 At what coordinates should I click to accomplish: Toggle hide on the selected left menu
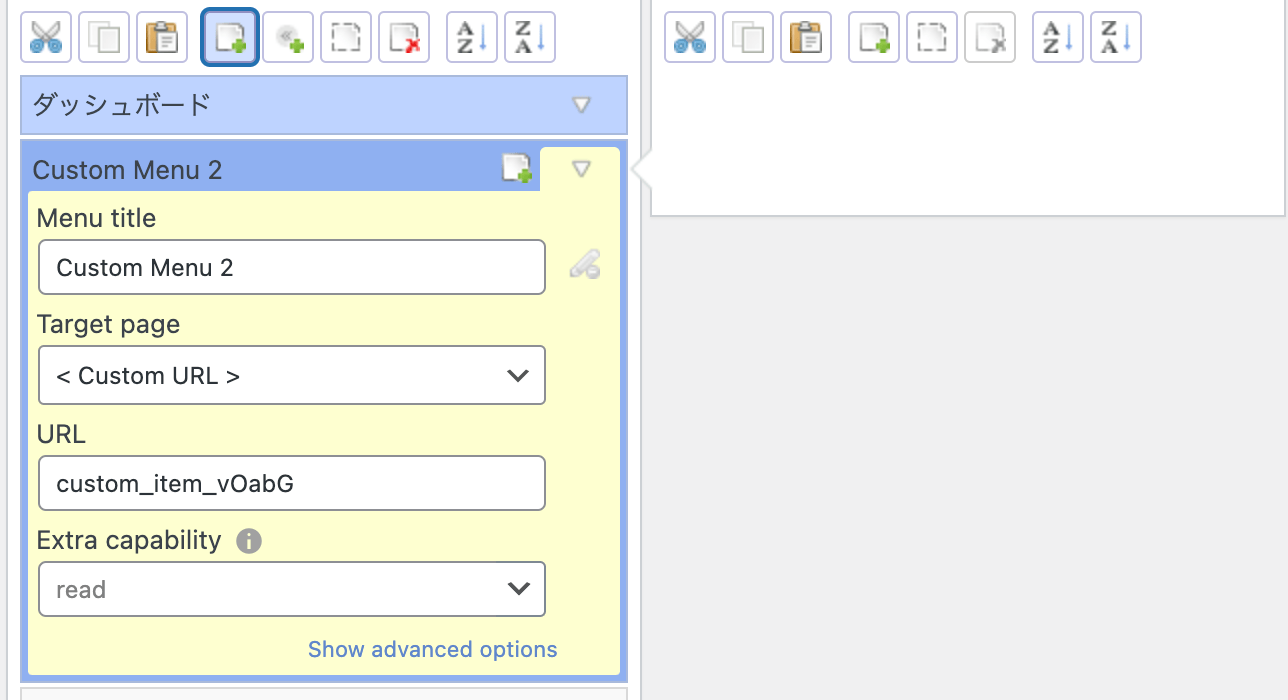point(346,38)
